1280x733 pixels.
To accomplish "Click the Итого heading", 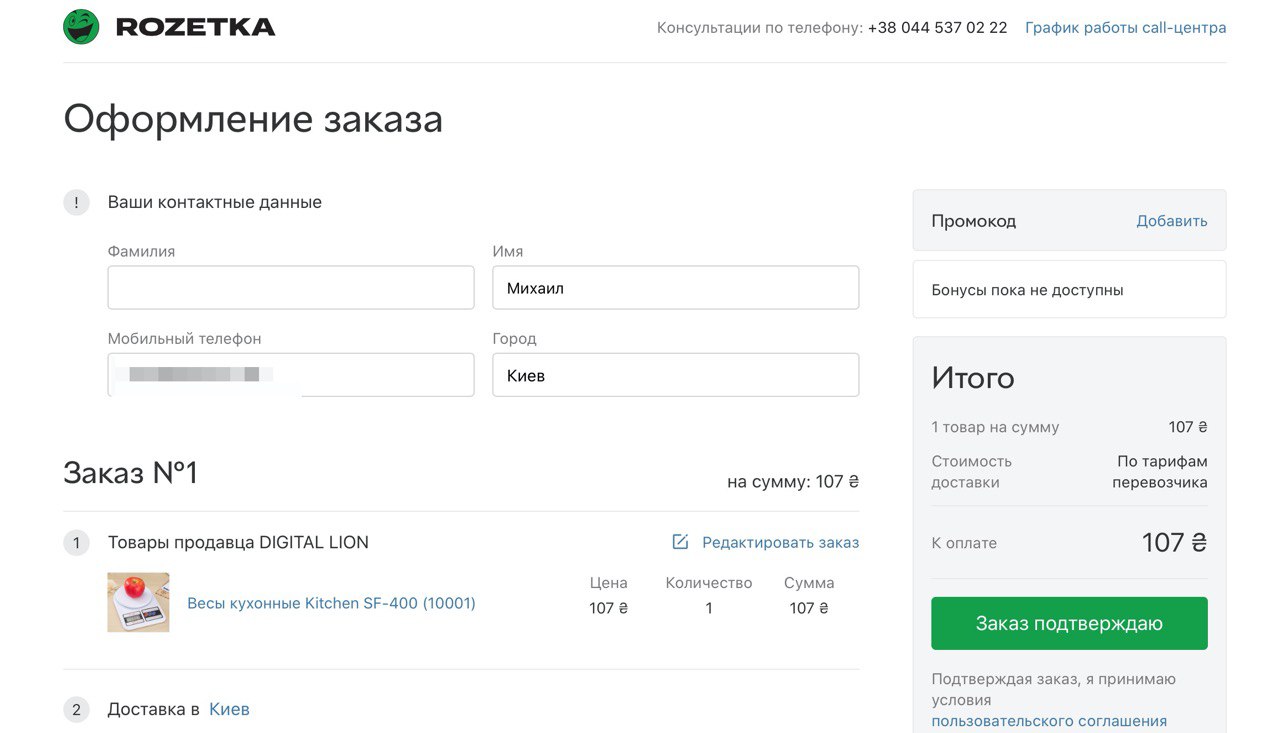I will [x=973, y=378].
